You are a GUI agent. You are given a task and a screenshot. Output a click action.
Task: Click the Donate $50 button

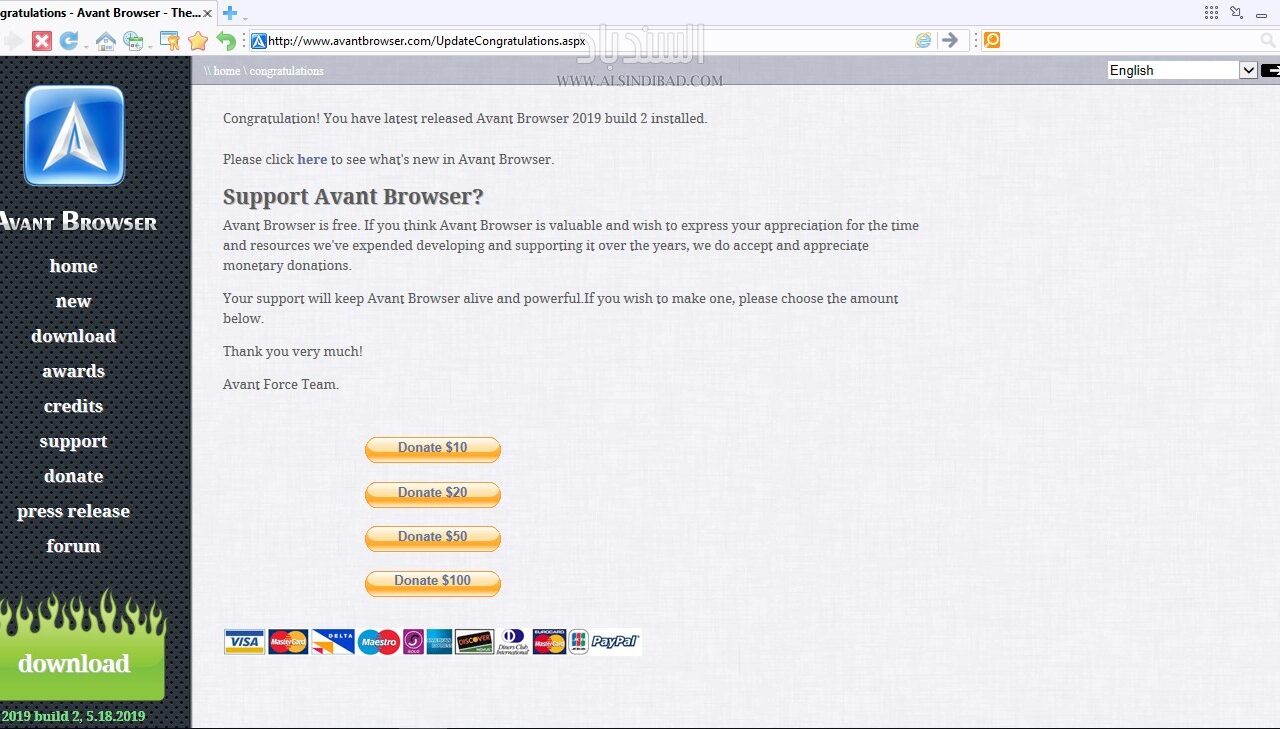(x=433, y=538)
